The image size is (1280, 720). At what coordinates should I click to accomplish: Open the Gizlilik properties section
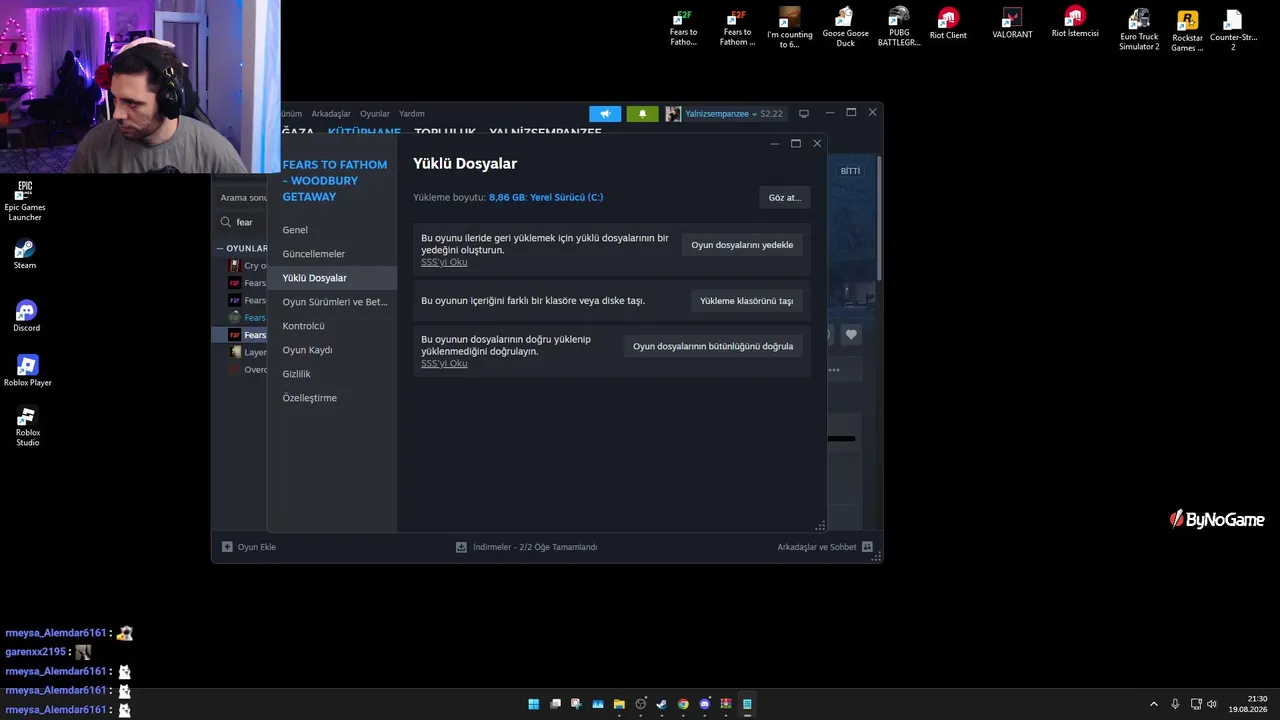332,374
